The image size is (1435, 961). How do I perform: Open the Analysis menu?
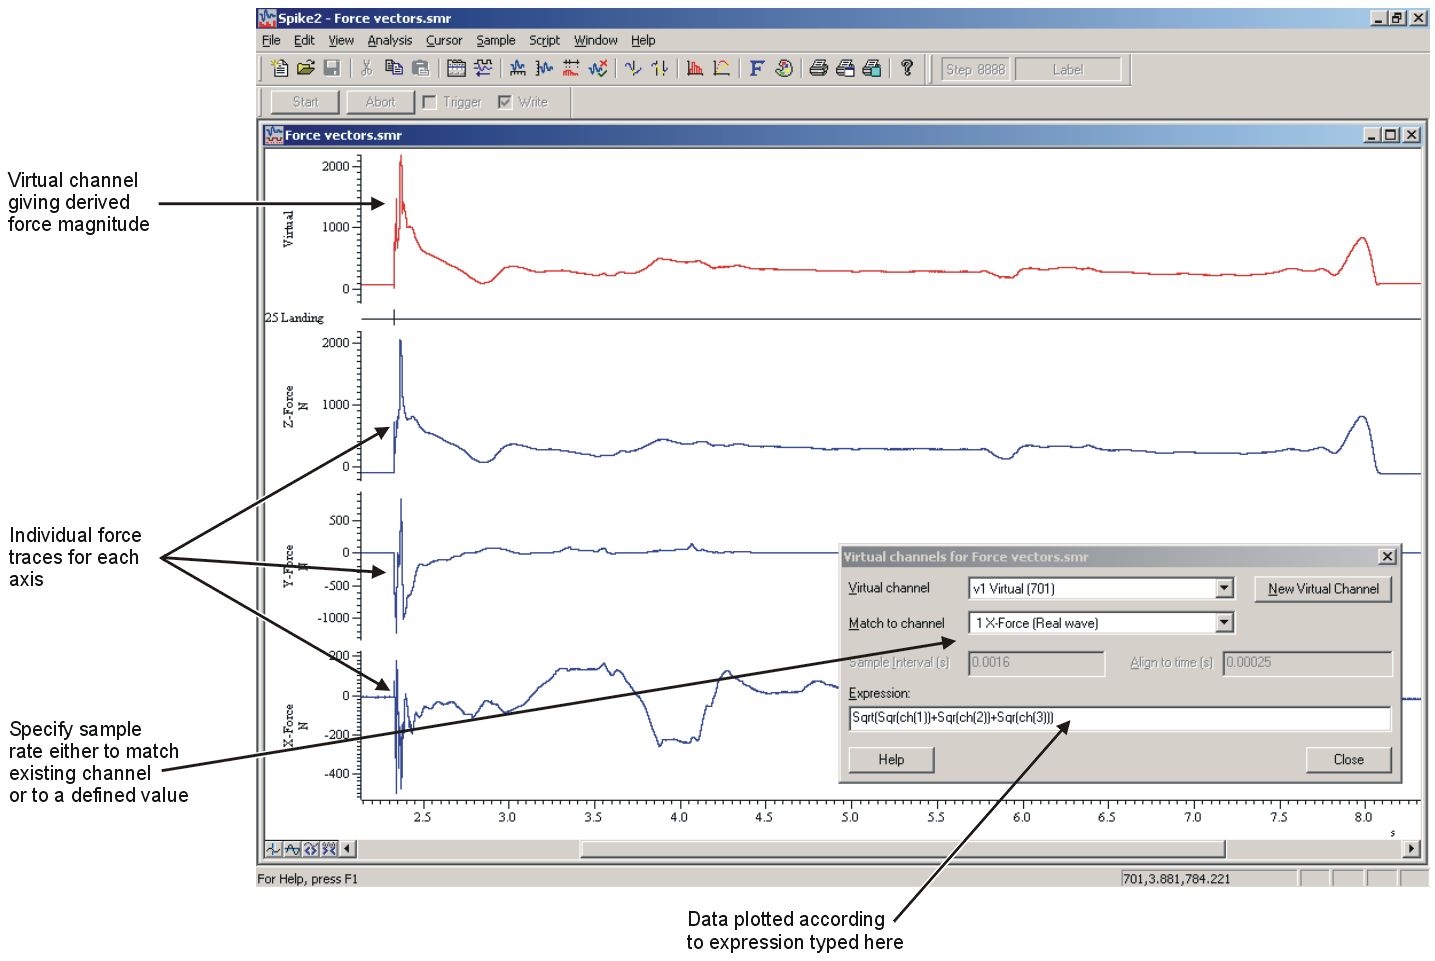pos(389,40)
